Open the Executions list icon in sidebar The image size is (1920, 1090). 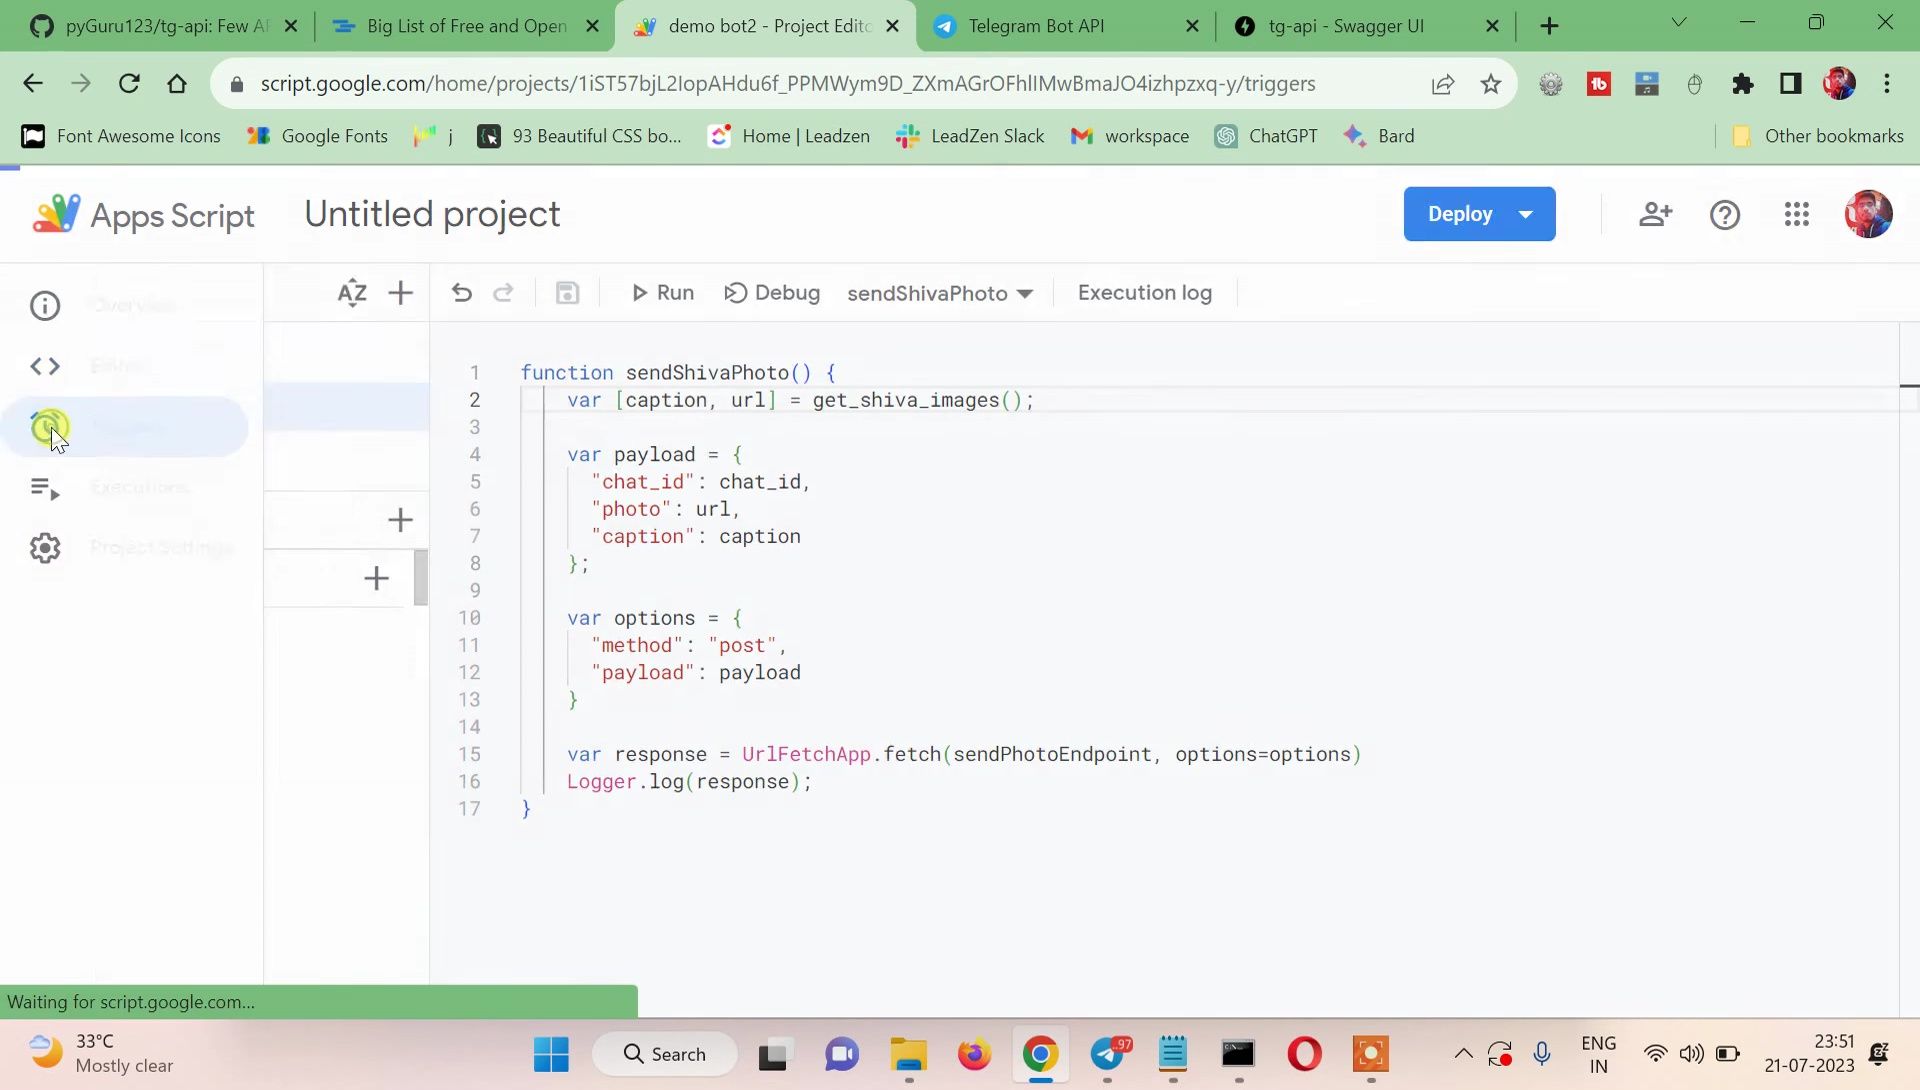click(45, 488)
